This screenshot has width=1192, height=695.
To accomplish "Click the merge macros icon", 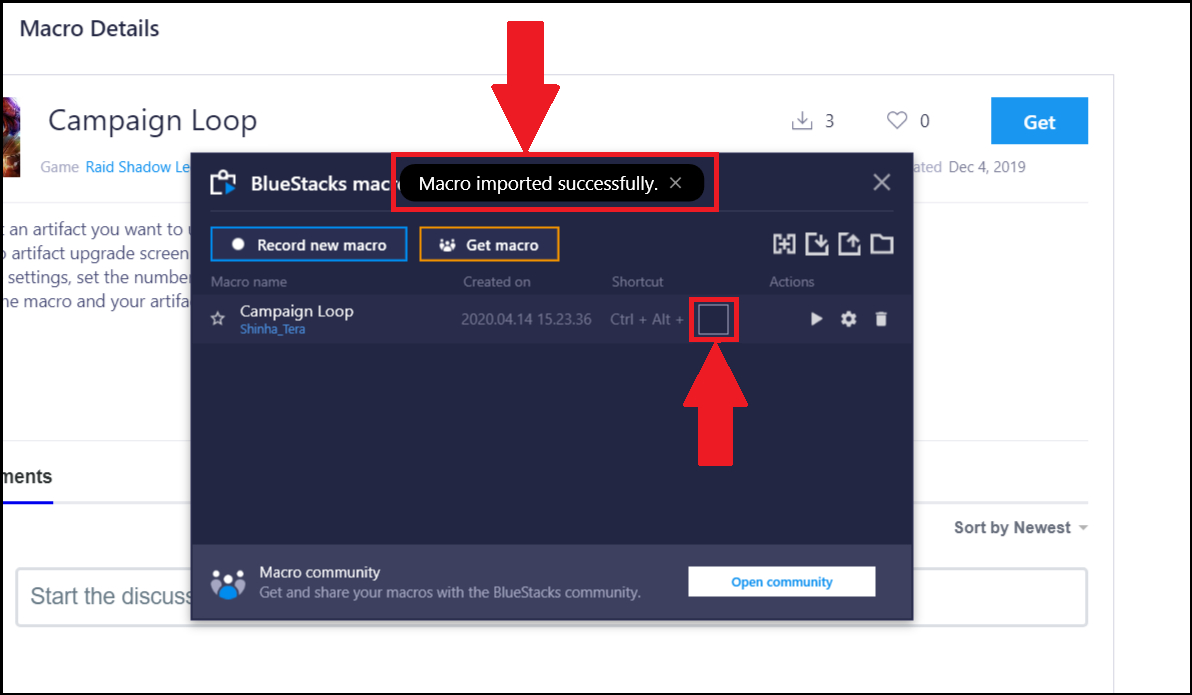I will point(784,244).
